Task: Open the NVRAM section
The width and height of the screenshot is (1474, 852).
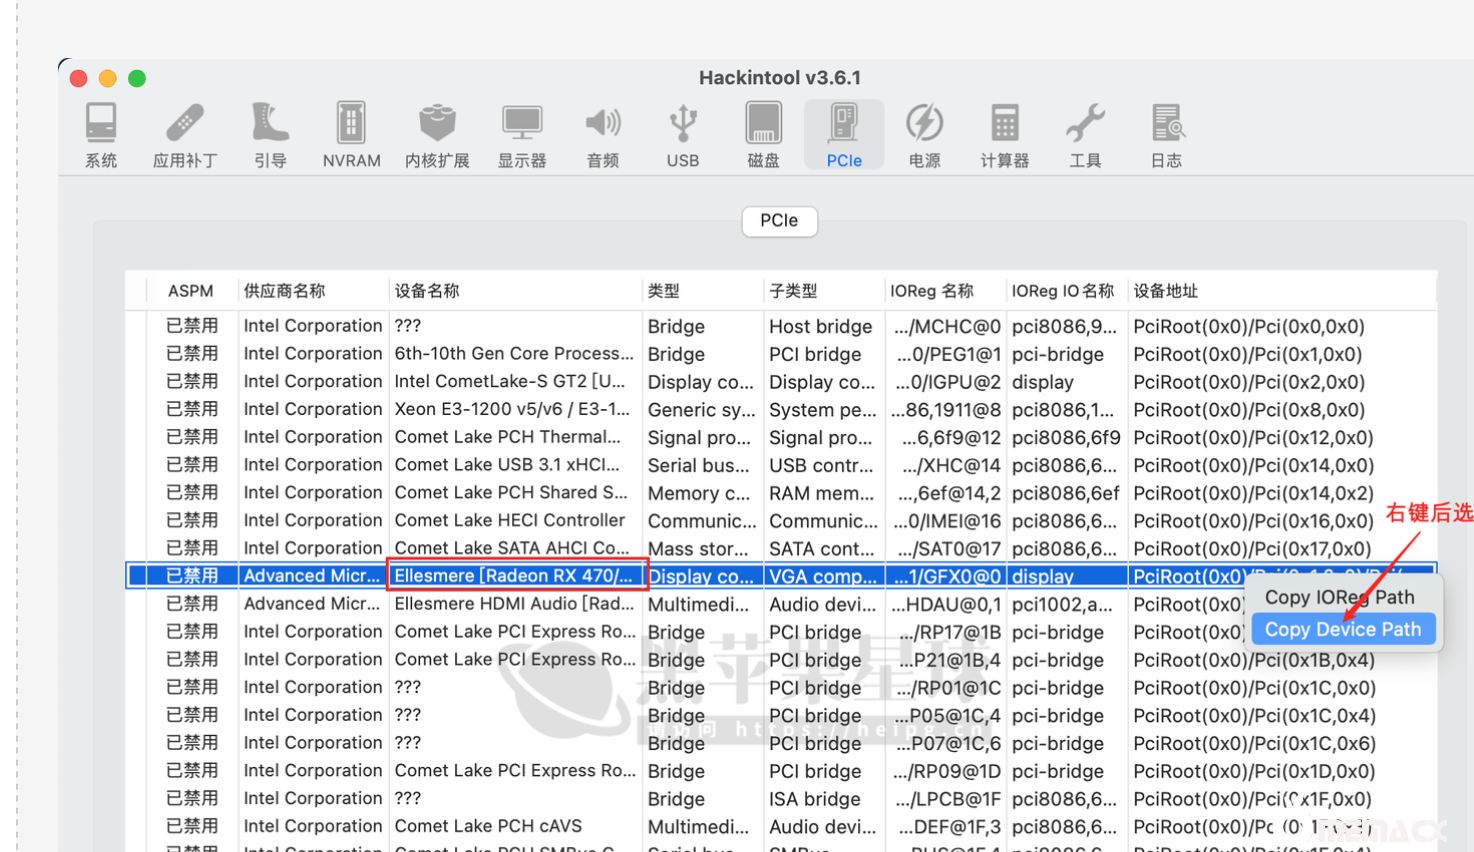Action: point(351,135)
